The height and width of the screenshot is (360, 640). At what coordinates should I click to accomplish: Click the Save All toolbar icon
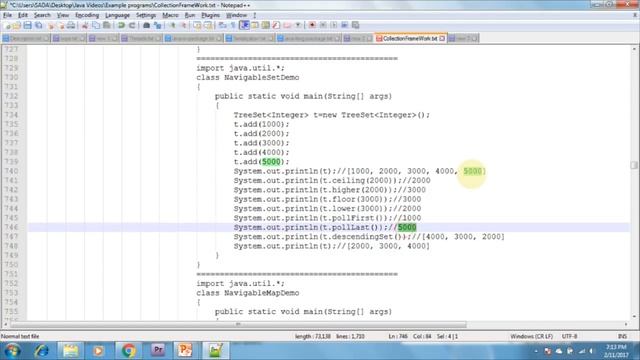point(38,25)
